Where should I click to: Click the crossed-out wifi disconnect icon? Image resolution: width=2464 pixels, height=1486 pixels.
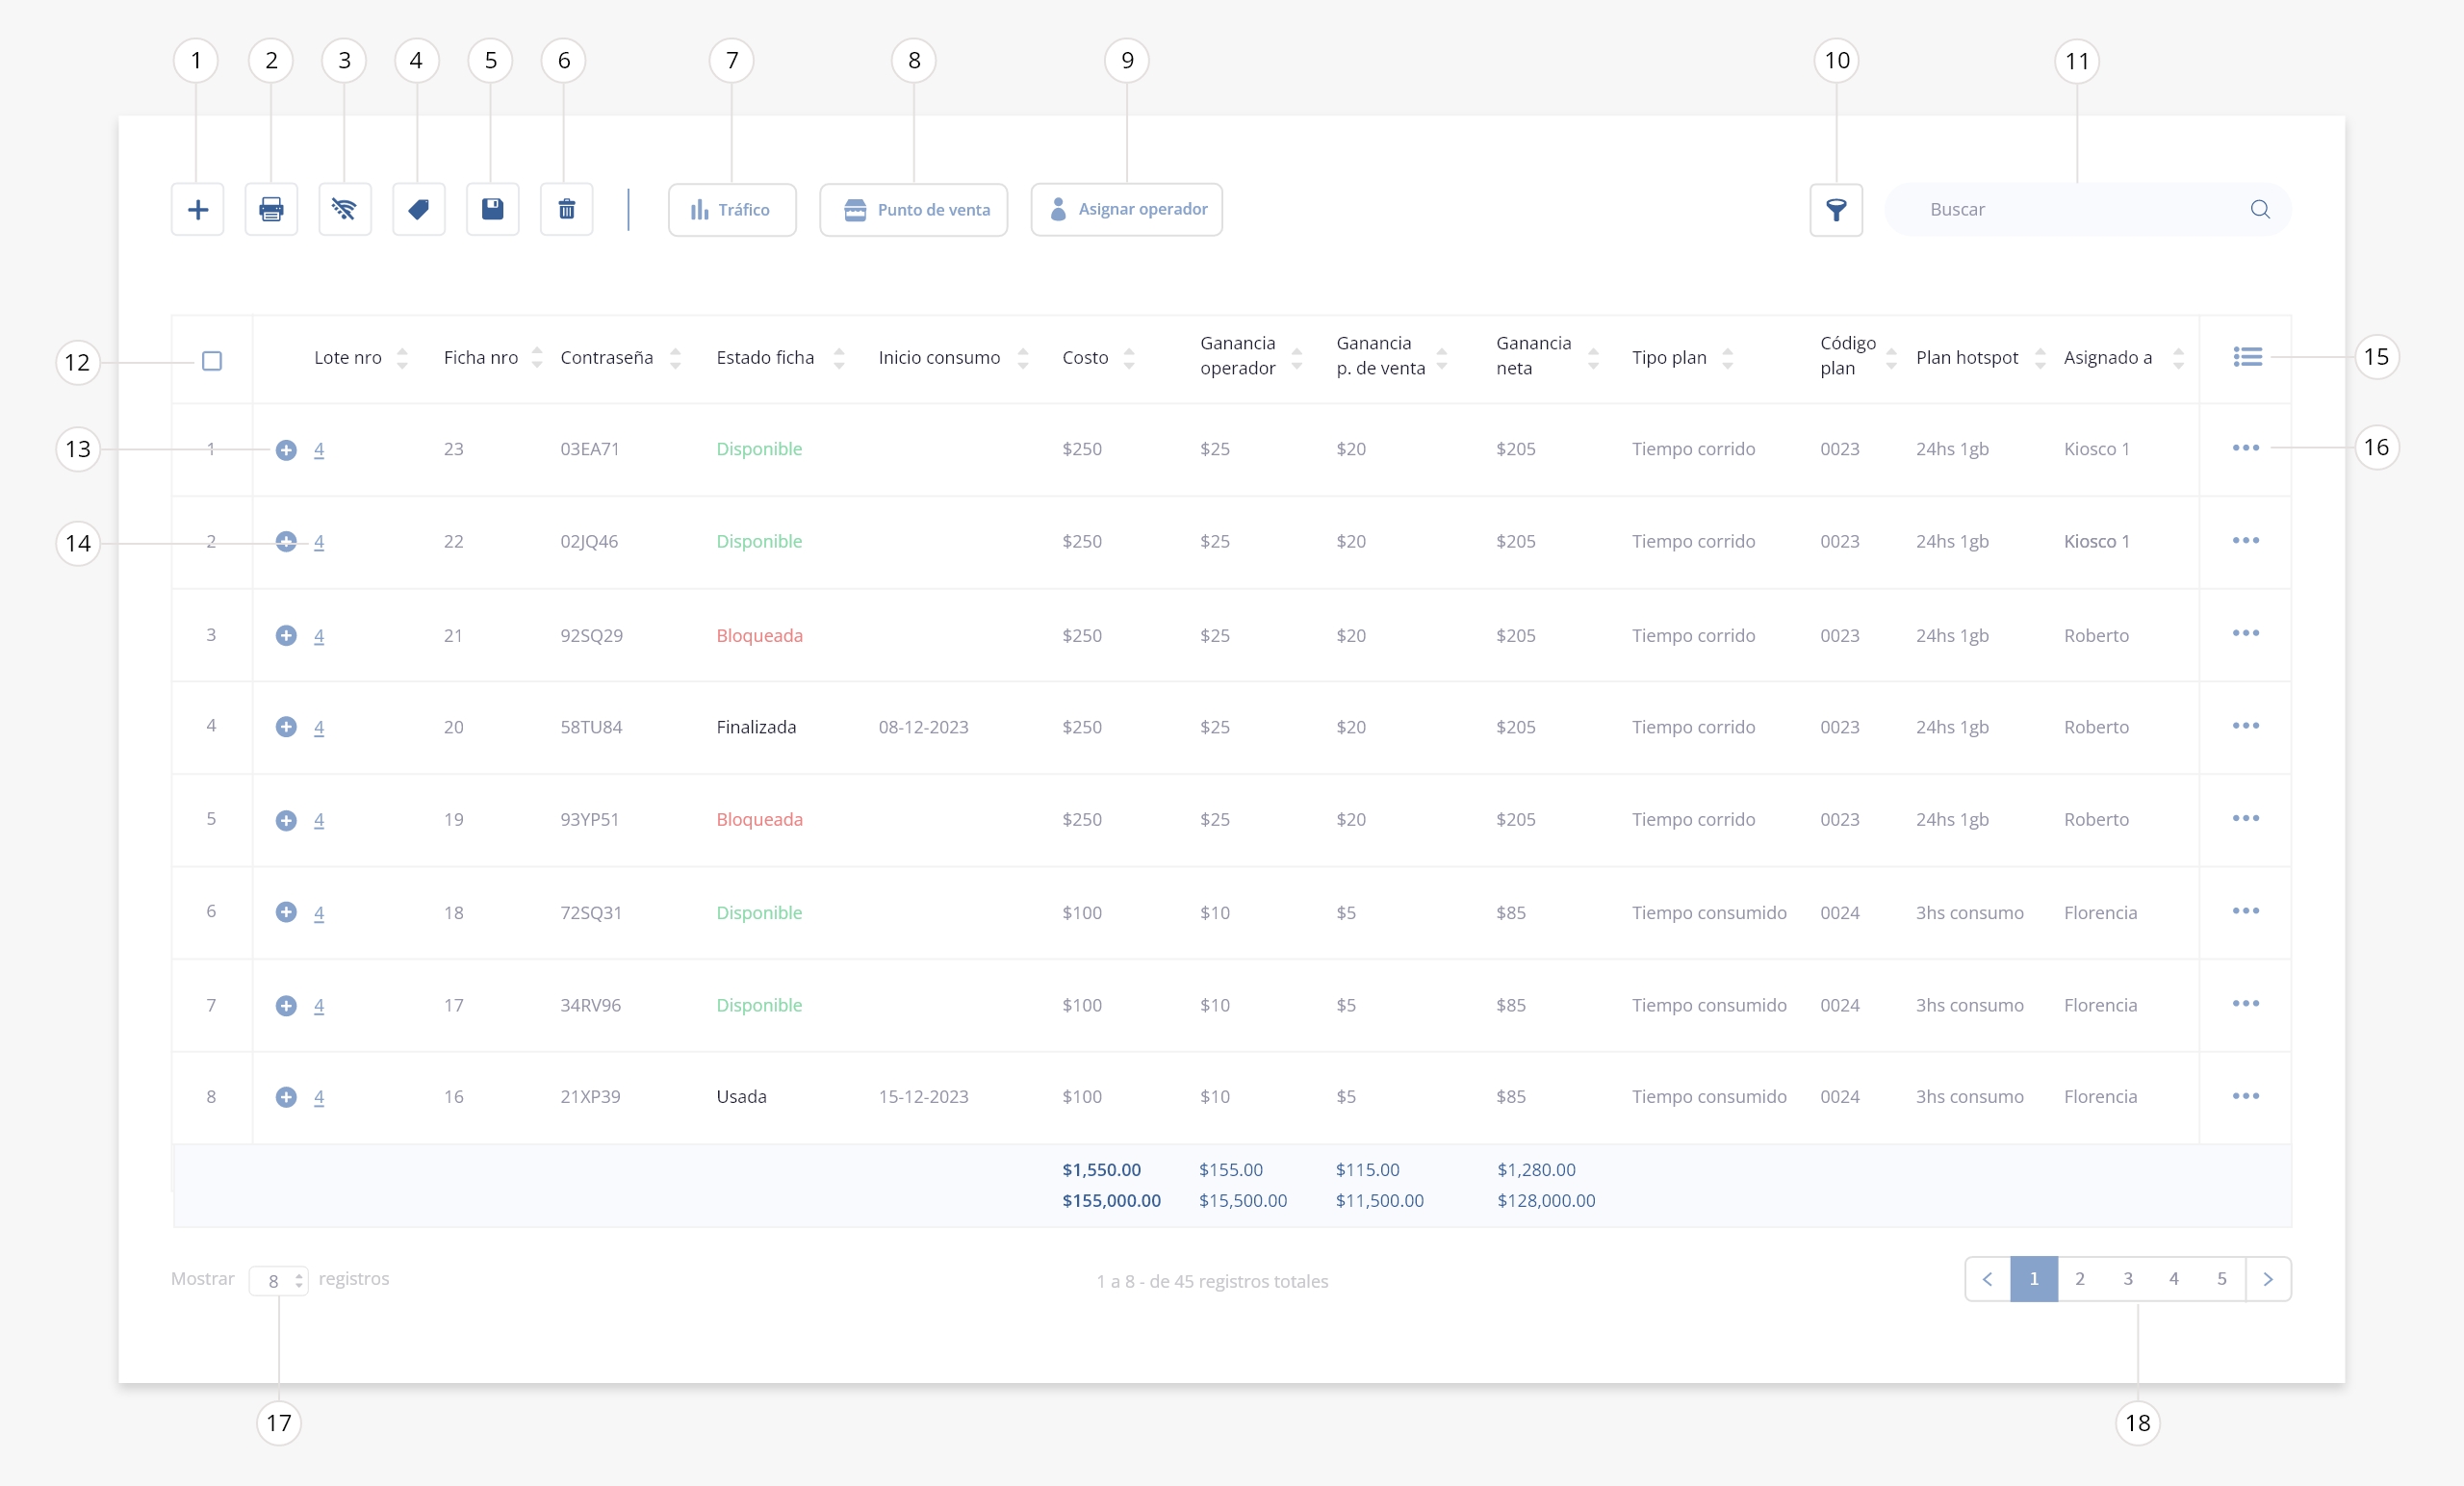345,210
